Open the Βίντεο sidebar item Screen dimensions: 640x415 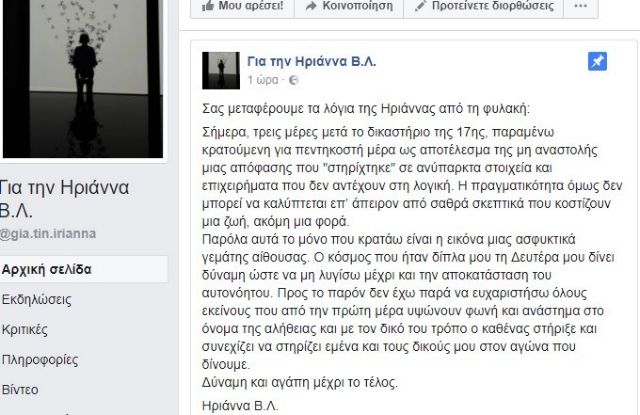[20, 390]
